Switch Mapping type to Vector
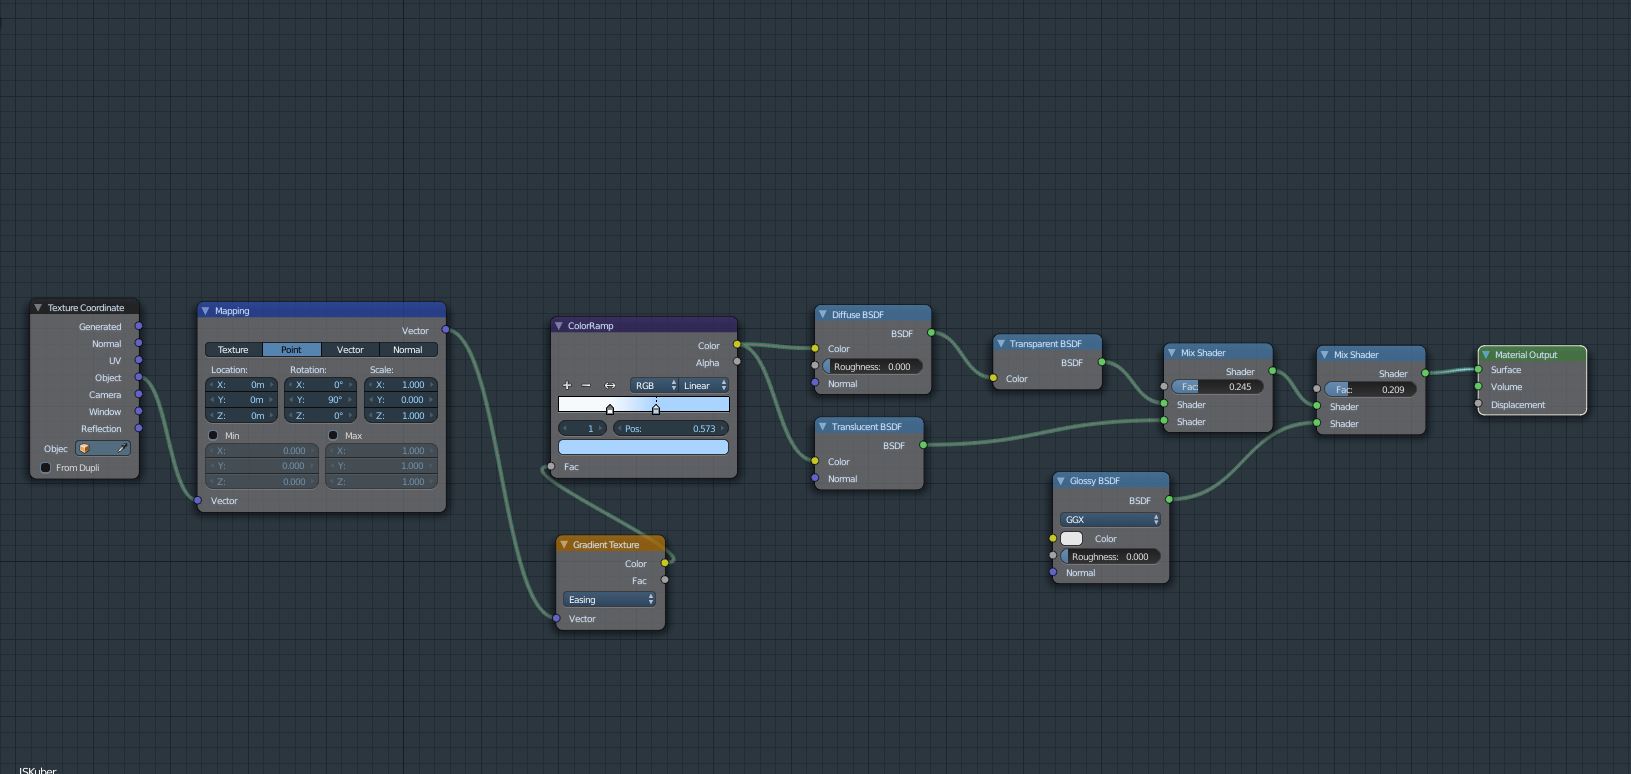This screenshot has width=1631, height=774. 350,350
